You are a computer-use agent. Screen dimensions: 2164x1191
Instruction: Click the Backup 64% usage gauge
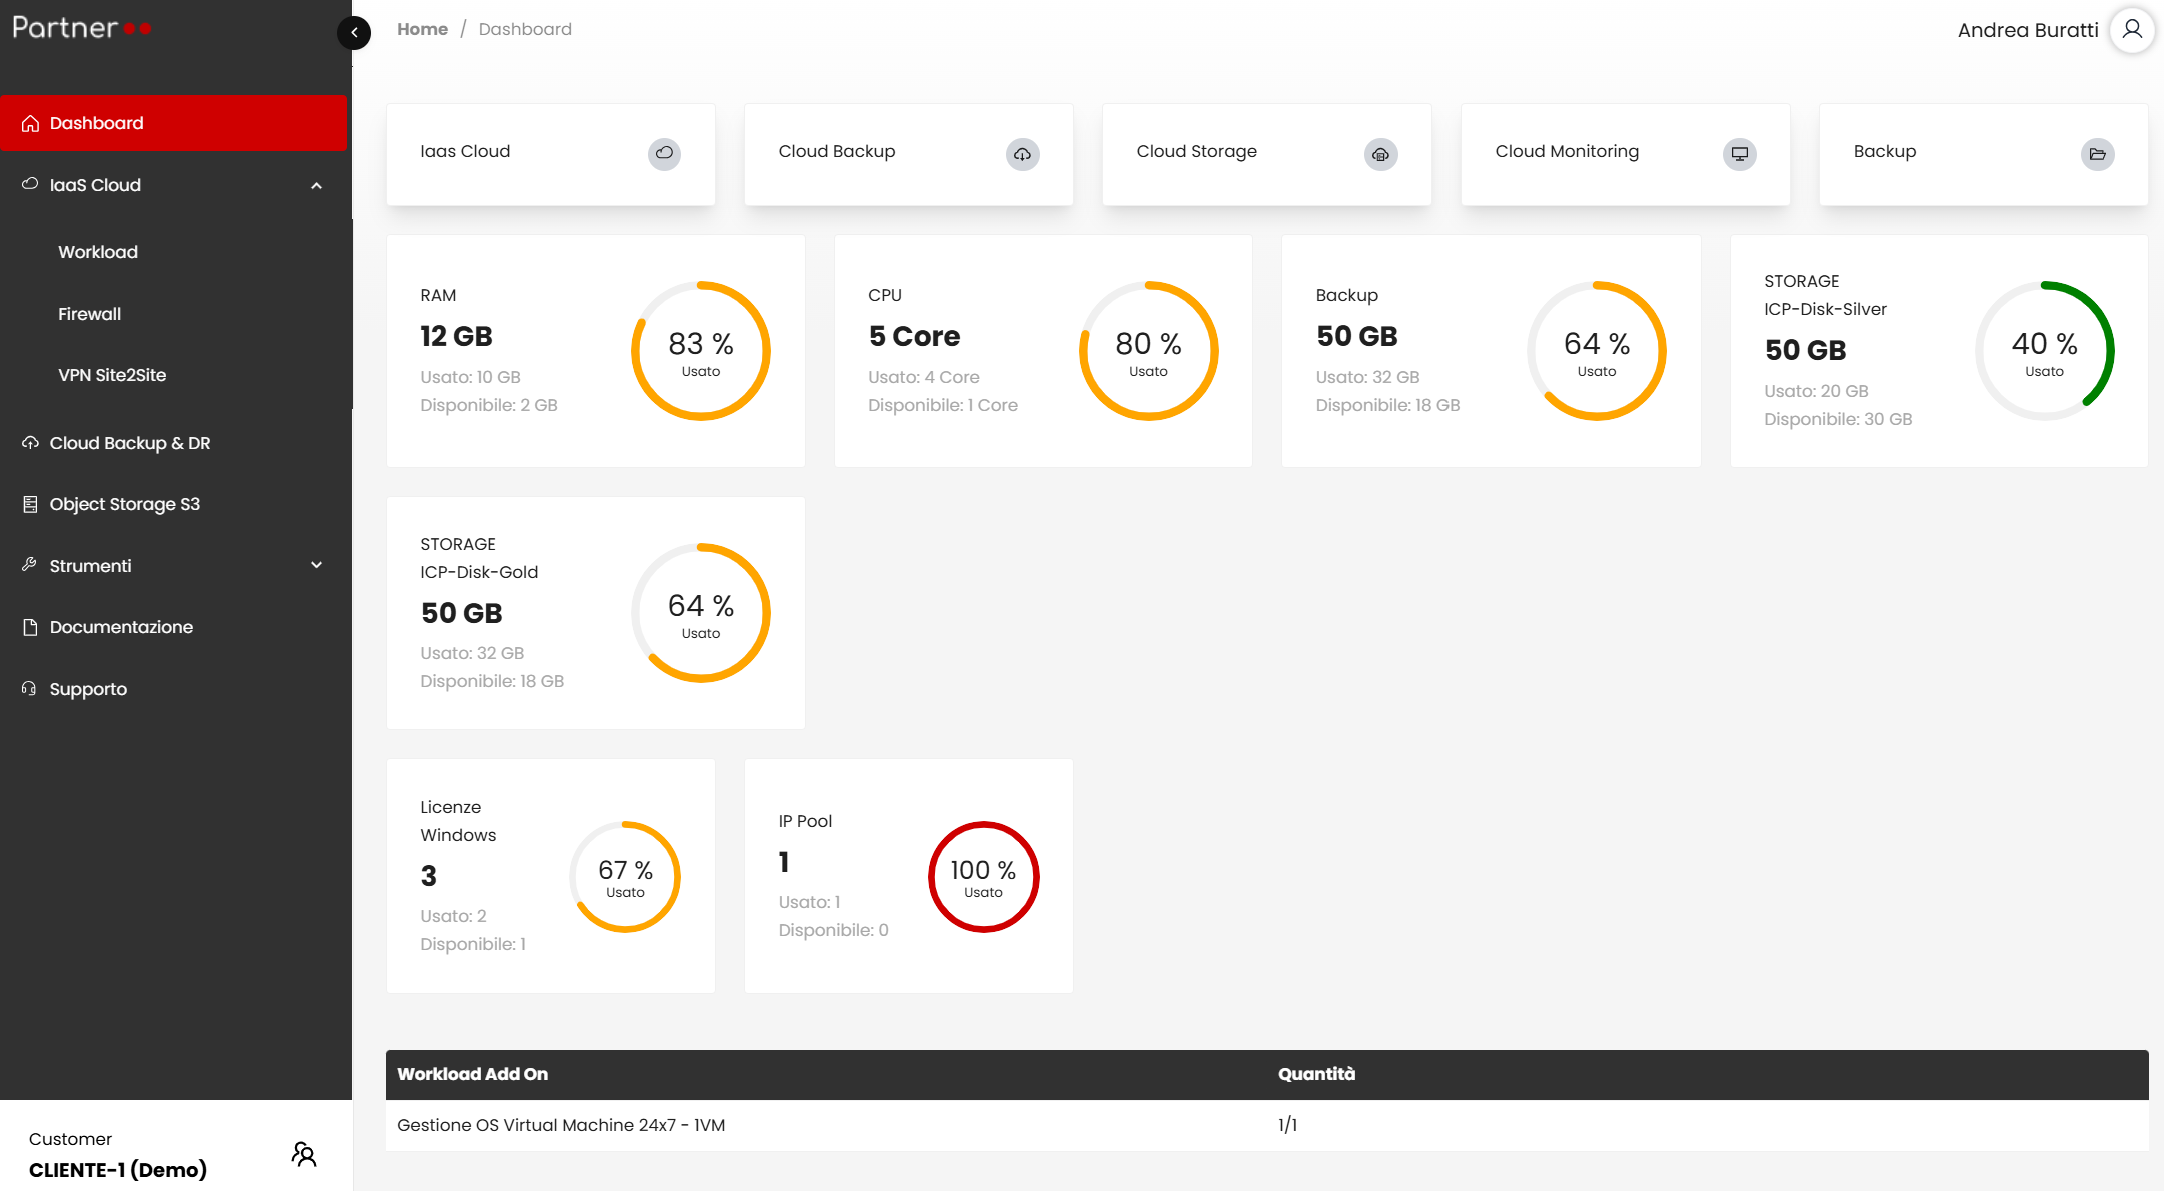1597,351
